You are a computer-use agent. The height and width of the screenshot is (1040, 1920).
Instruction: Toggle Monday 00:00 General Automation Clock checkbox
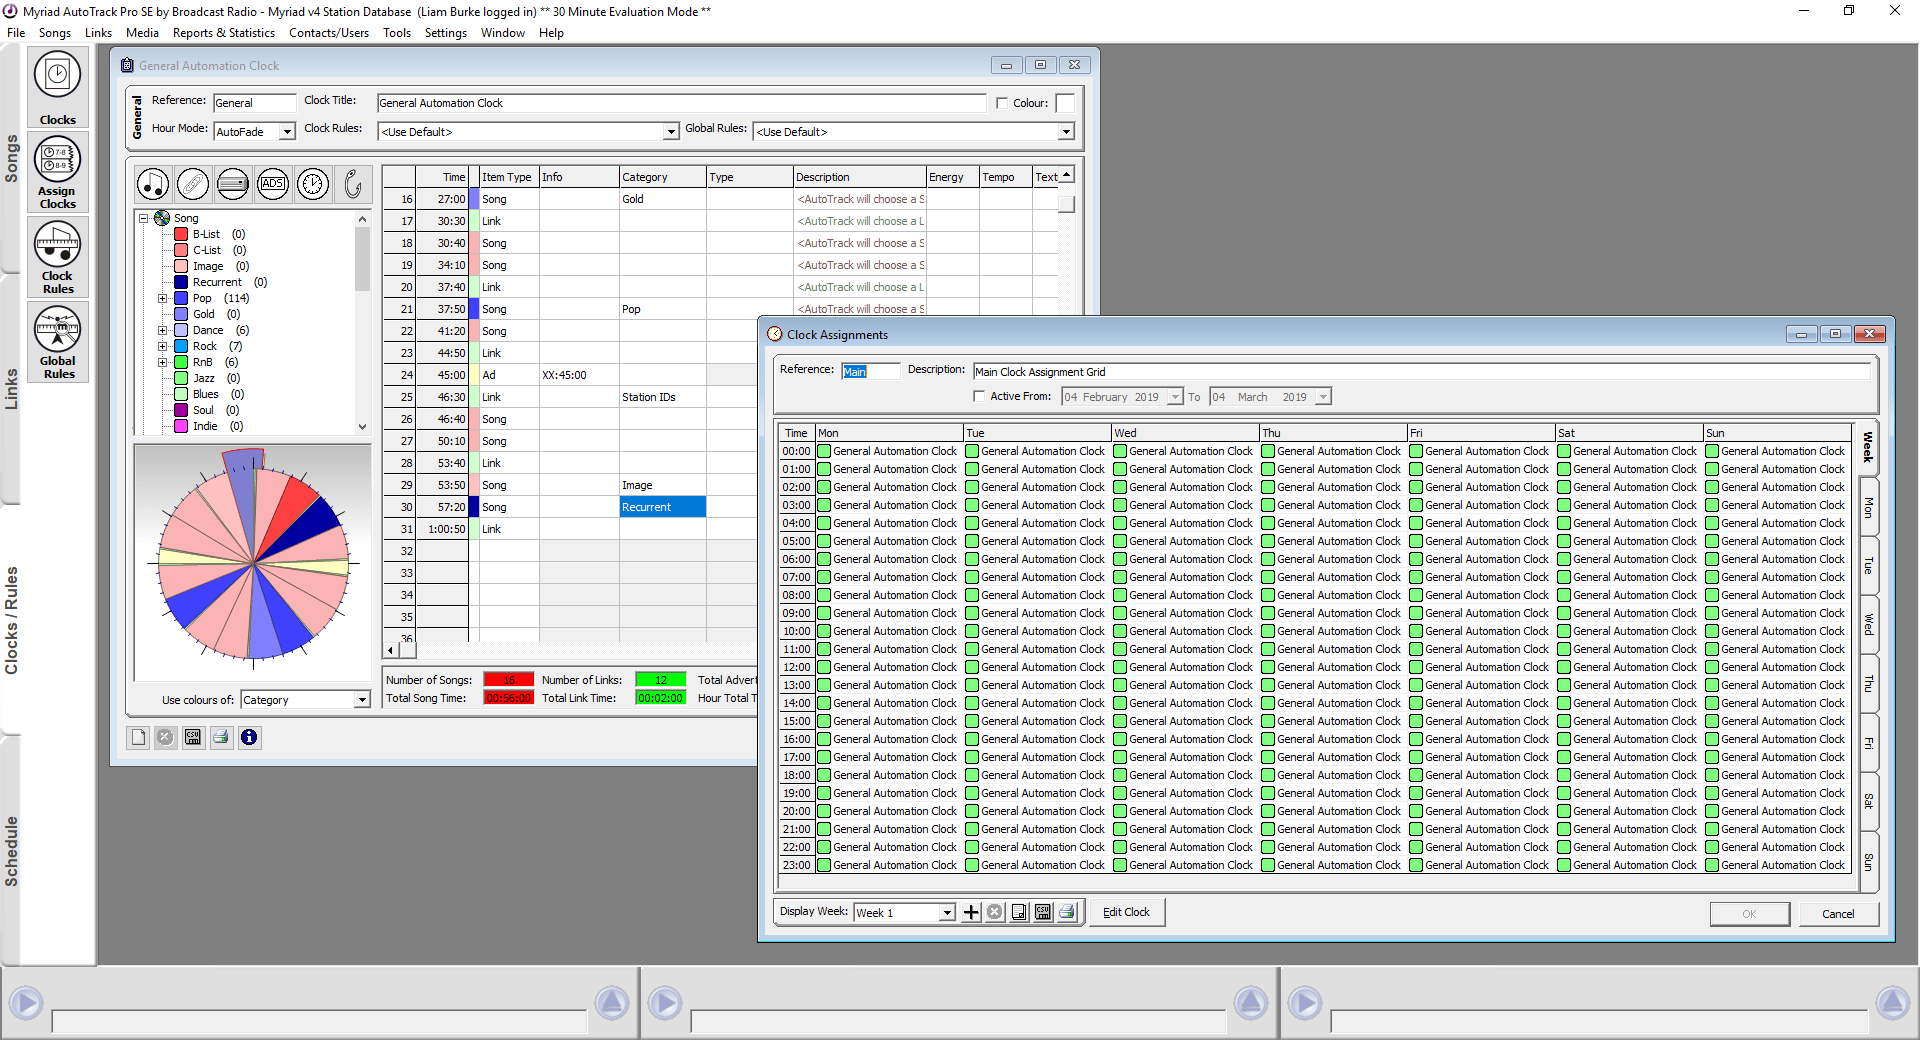pos(825,451)
